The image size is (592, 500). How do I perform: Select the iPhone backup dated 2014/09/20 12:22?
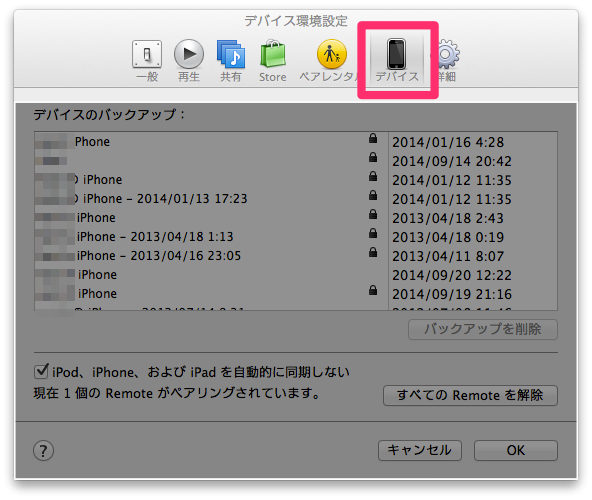296,275
